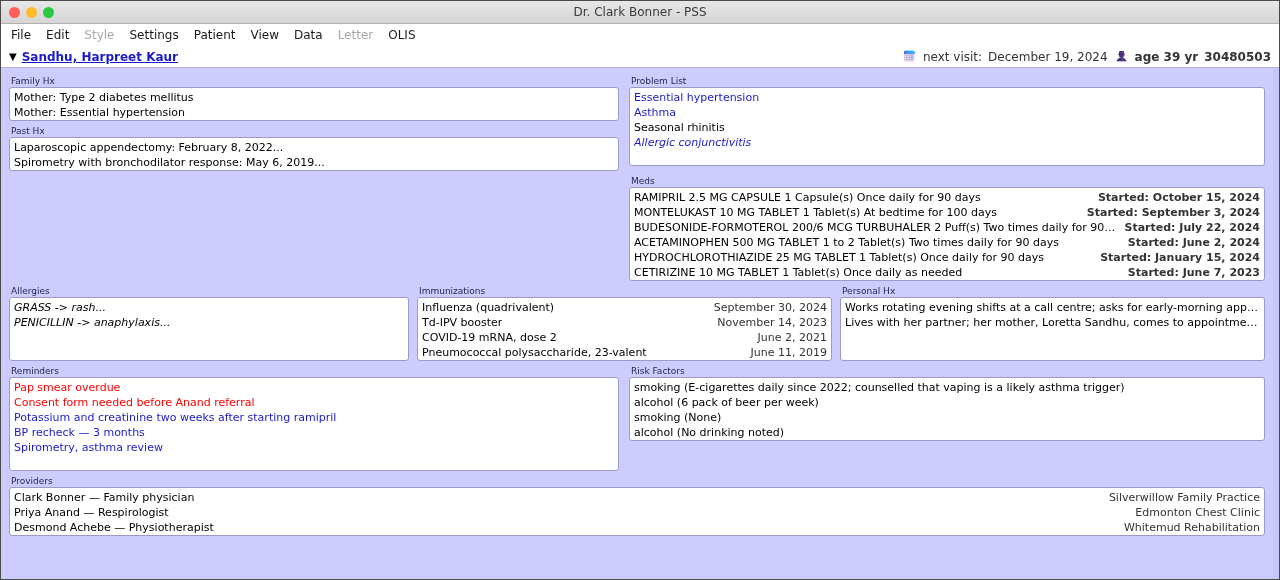Screen dimensions: 1280x580
Task: Click the patient person icon beside age
Action: point(1121,57)
